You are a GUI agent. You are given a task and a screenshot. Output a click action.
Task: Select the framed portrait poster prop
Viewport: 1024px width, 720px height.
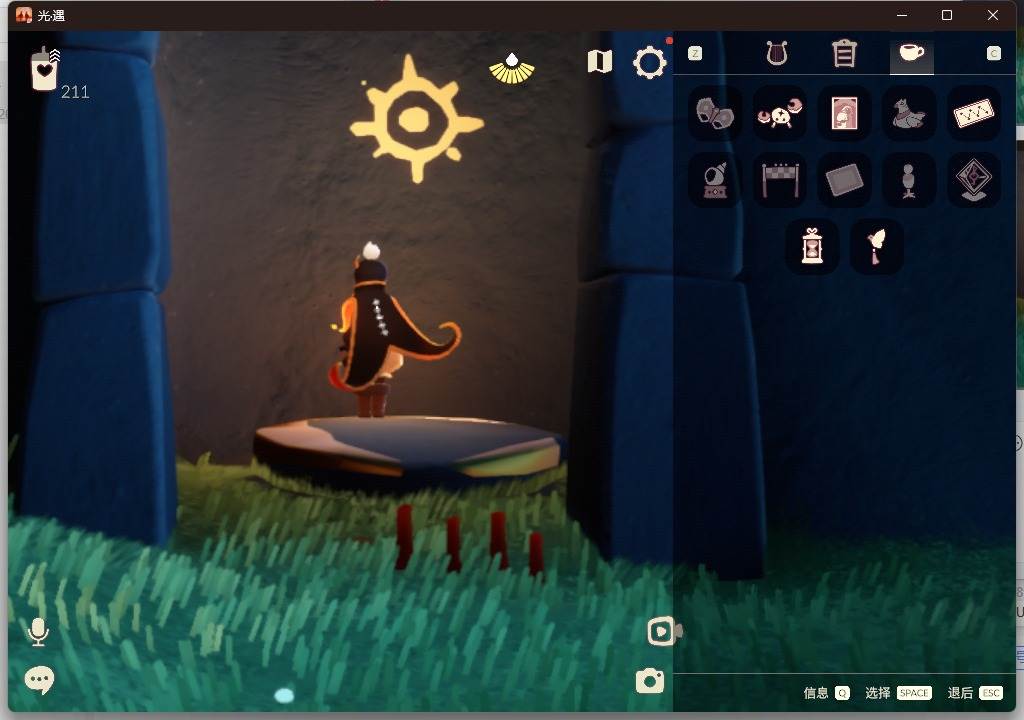[x=844, y=114]
